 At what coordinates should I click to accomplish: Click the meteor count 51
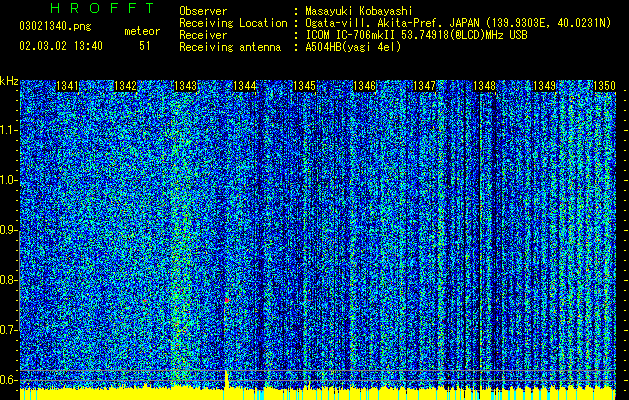(145, 46)
